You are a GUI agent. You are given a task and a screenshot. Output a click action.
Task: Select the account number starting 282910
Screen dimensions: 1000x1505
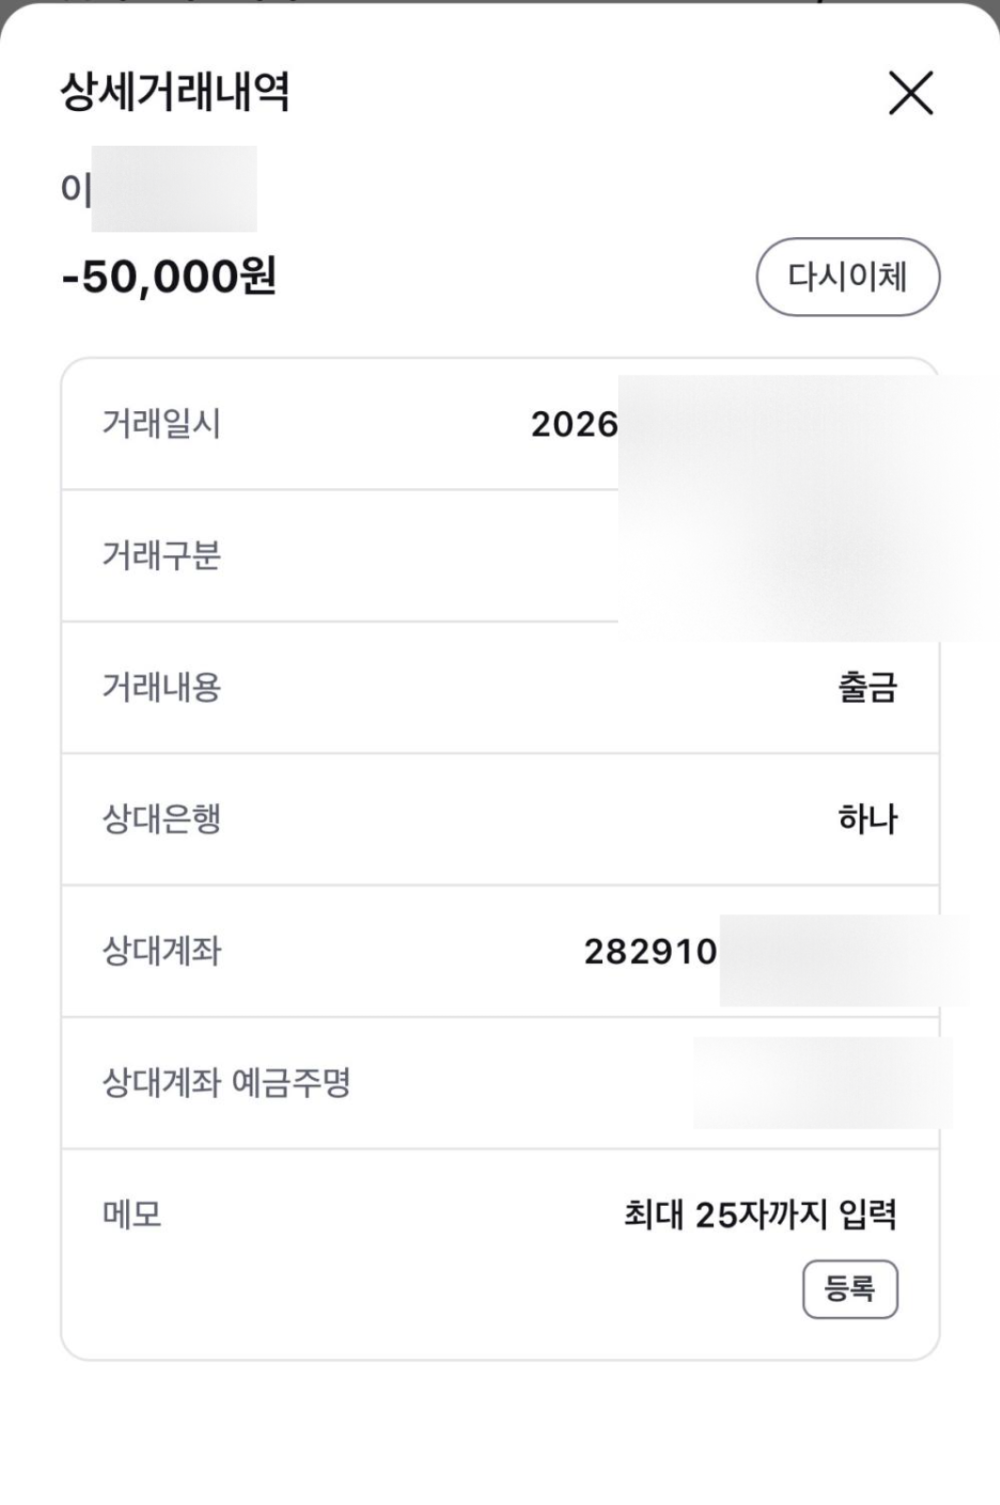click(x=651, y=952)
